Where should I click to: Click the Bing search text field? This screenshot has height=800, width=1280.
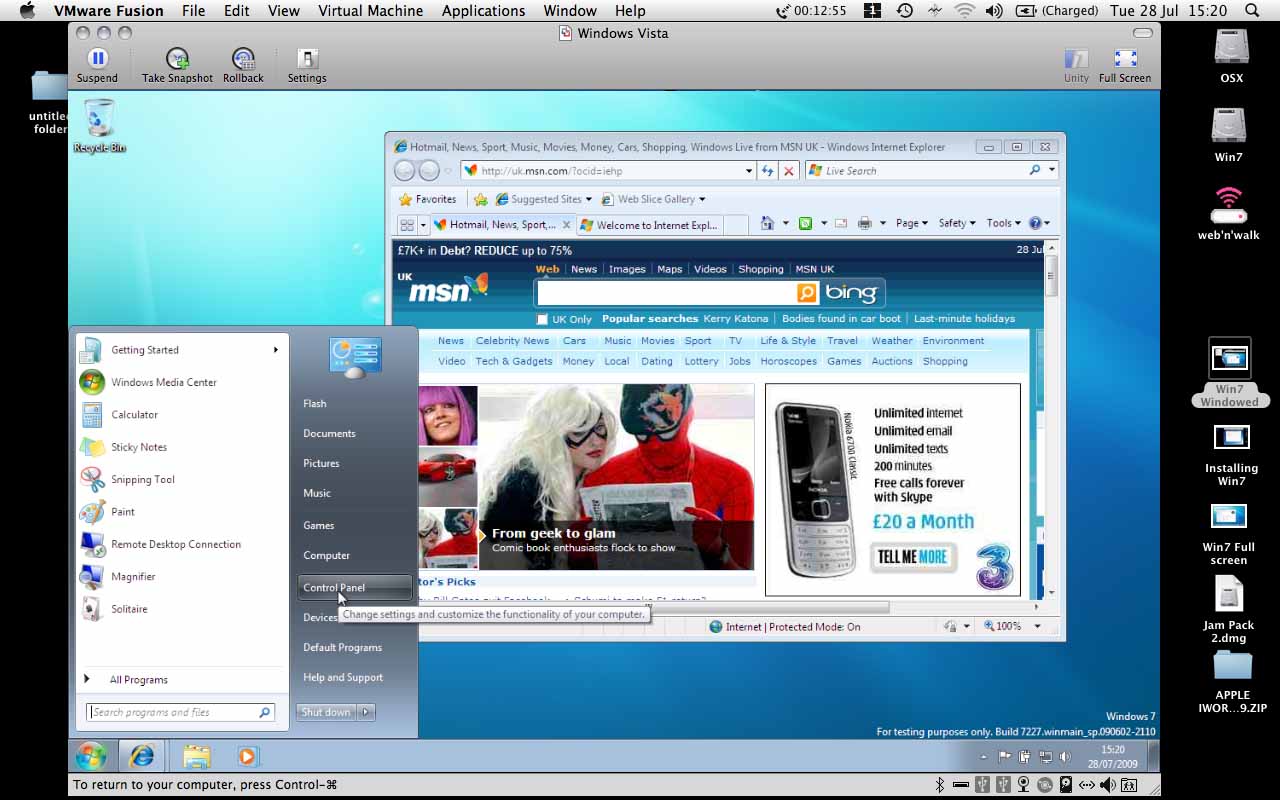[x=666, y=293]
